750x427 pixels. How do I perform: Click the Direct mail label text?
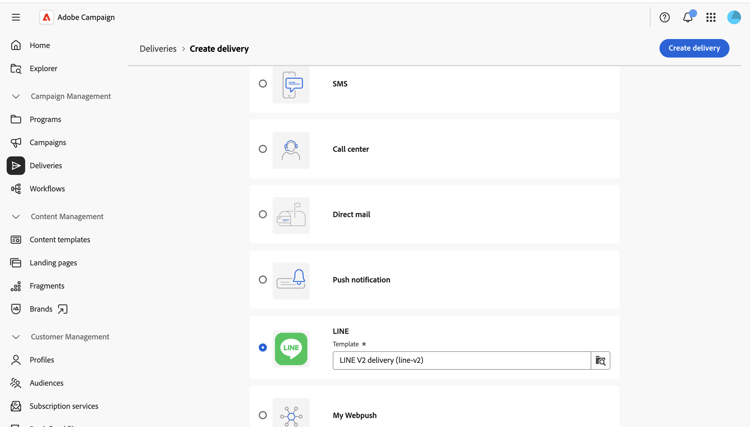click(x=351, y=214)
